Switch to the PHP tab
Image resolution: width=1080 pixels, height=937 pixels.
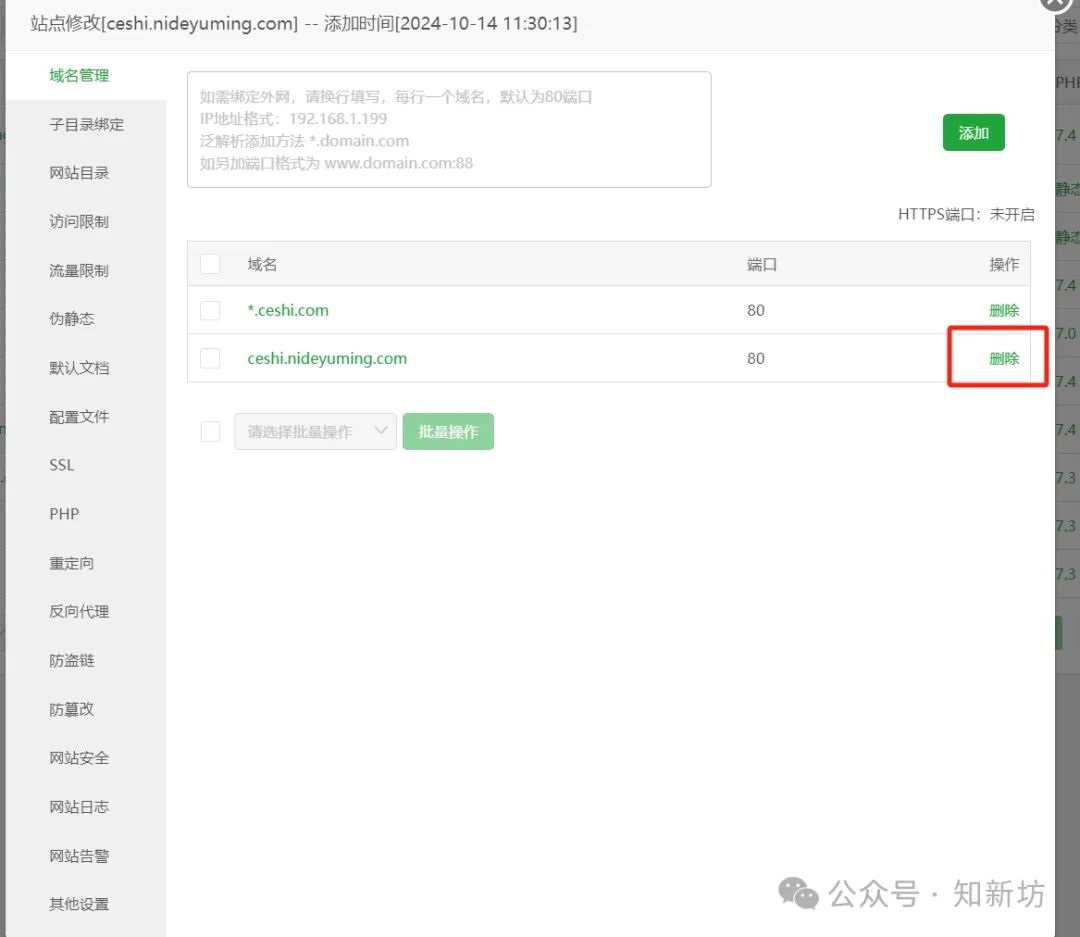[64, 514]
